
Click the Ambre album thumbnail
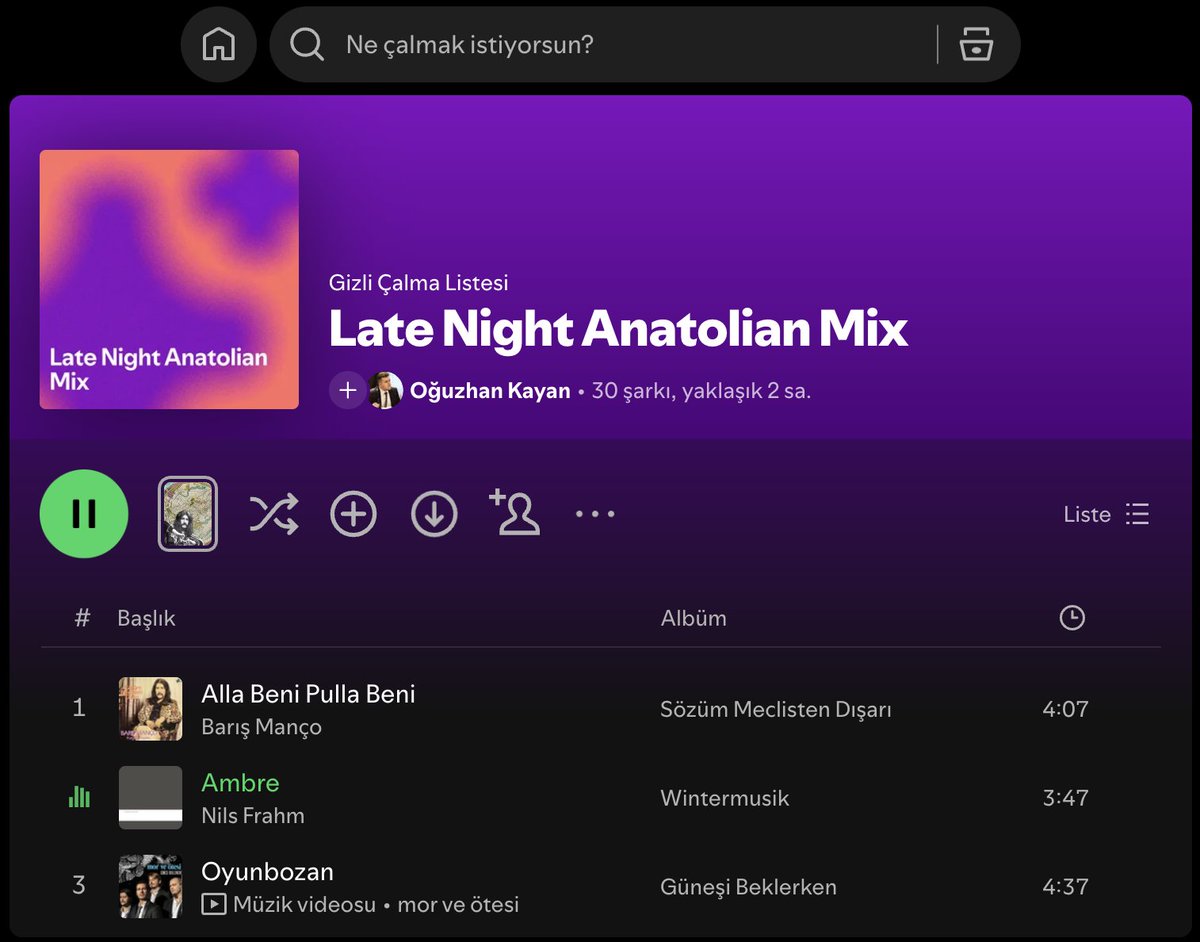(x=150, y=798)
